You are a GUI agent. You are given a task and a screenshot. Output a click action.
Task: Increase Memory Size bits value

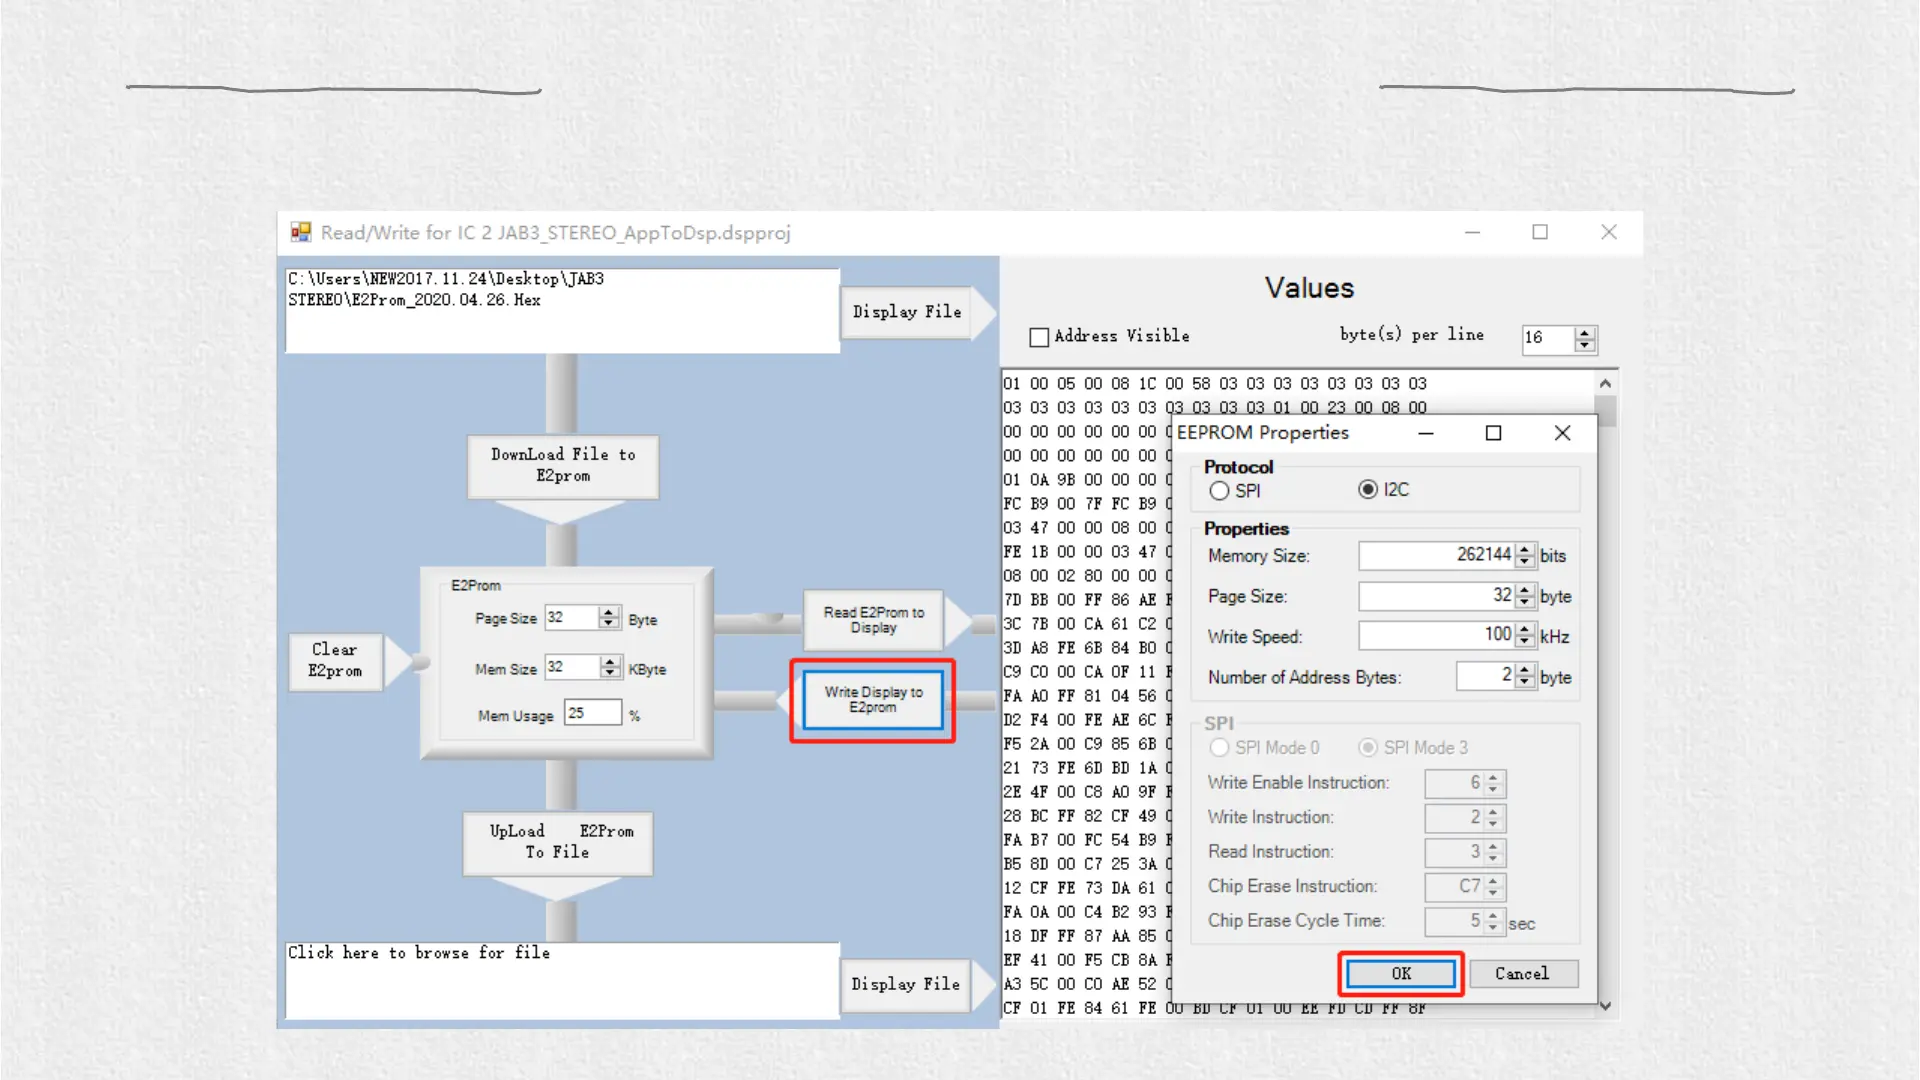[1524, 549]
